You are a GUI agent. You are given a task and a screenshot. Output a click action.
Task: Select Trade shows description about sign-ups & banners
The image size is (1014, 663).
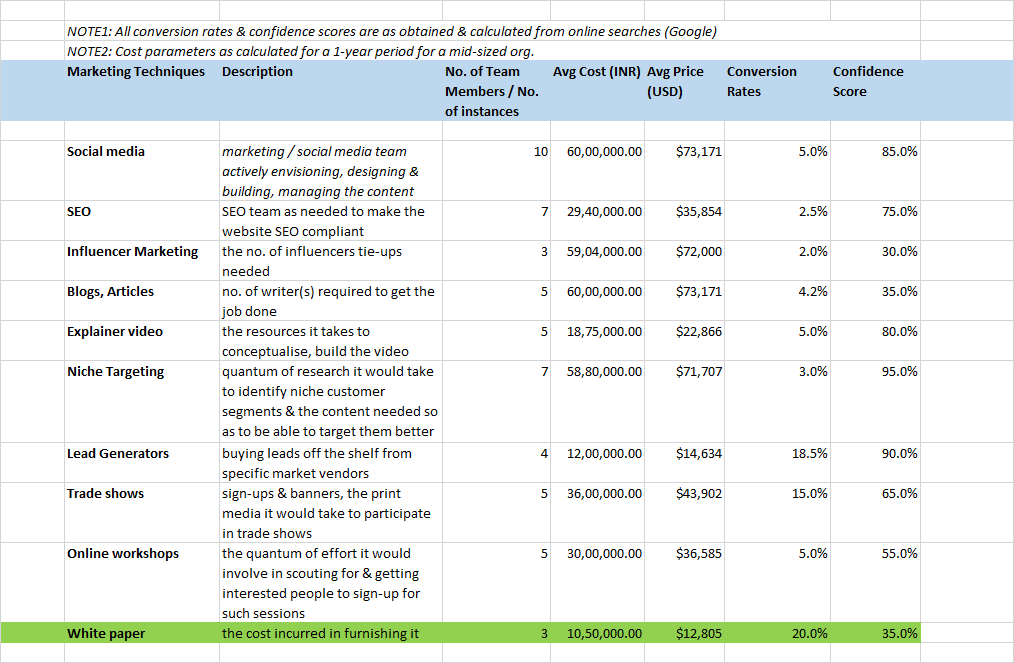326,513
